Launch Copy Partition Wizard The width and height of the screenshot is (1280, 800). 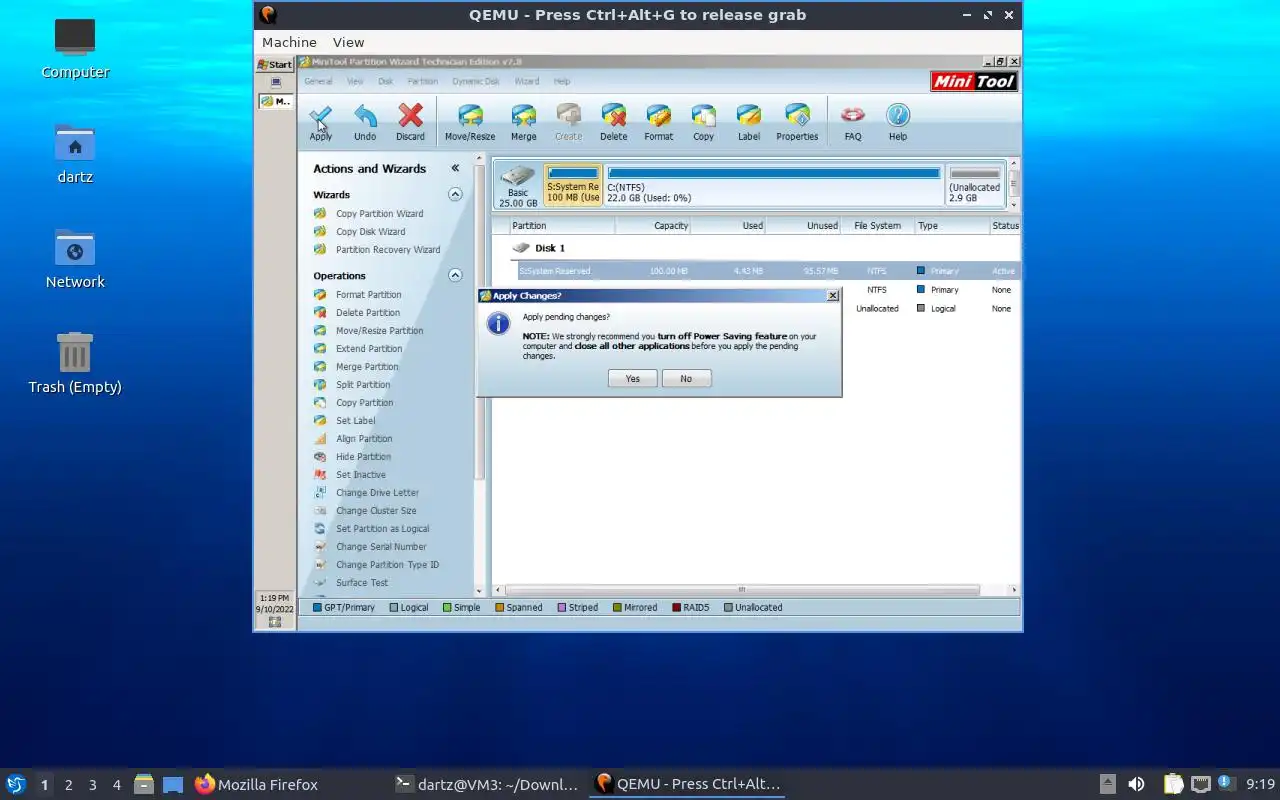pos(379,214)
